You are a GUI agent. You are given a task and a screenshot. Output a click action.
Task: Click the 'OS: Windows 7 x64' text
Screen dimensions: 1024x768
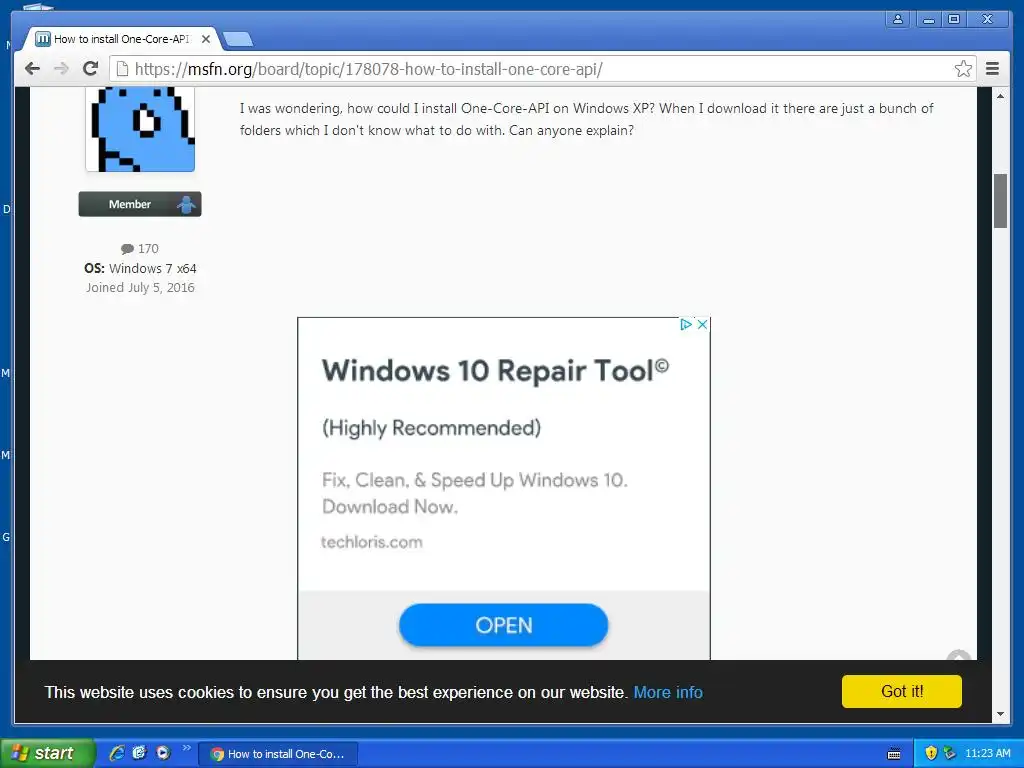[x=140, y=268]
